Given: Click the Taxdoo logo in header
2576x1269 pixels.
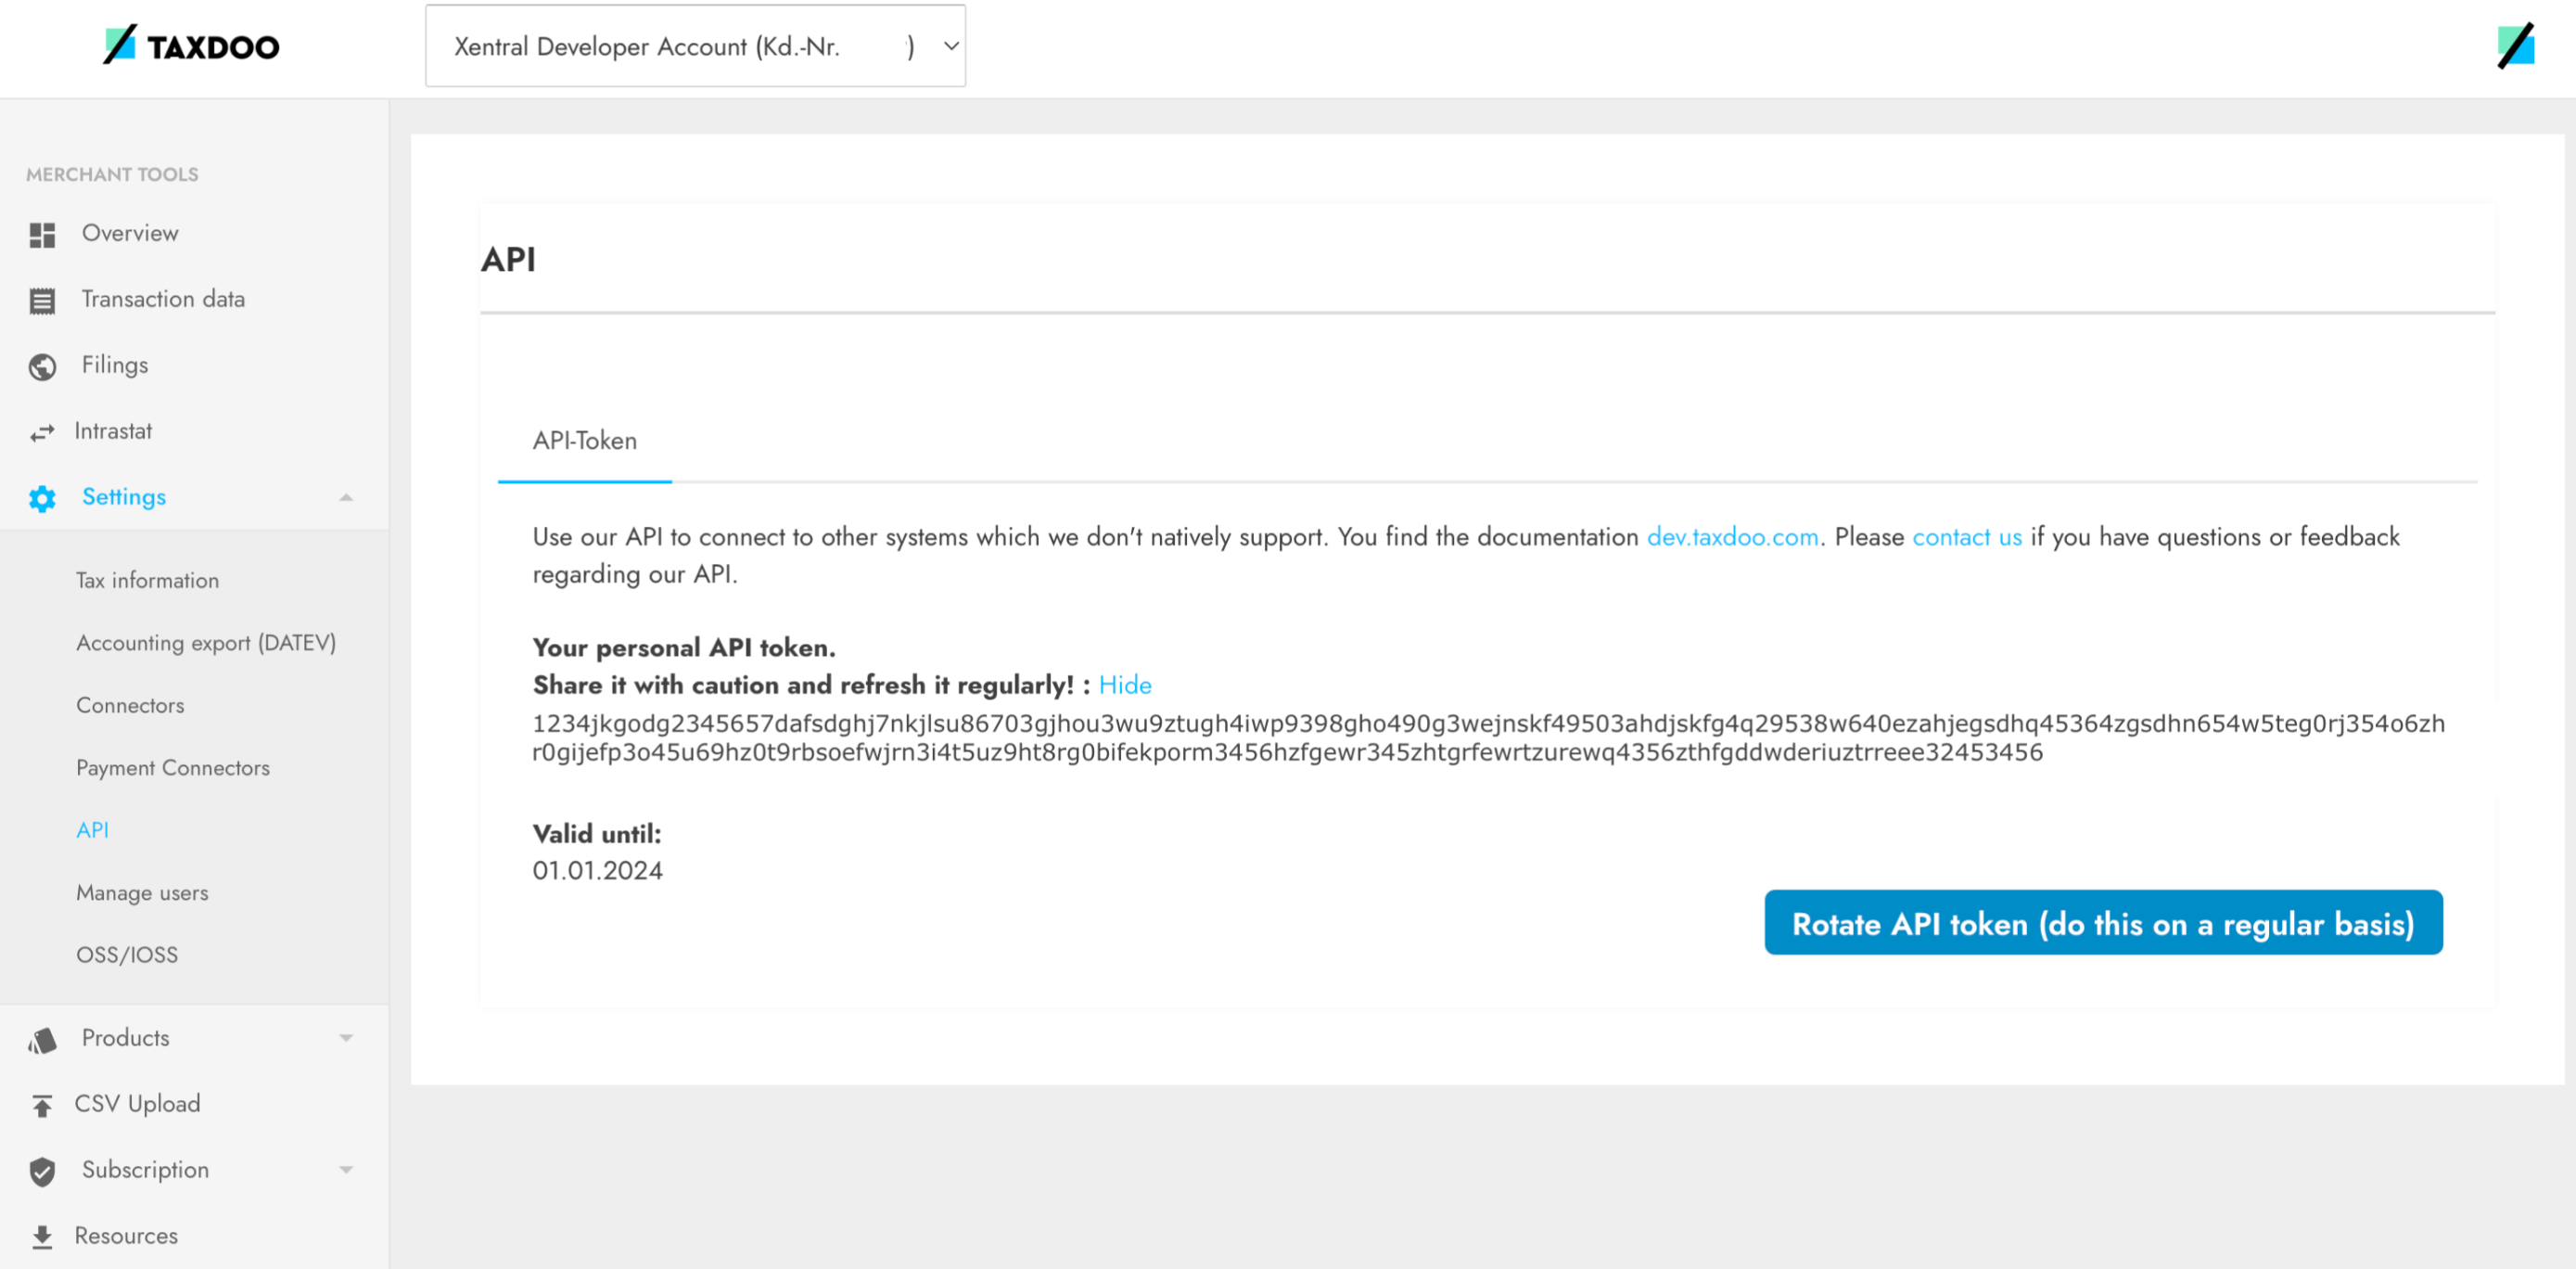Looking at the screenshot, I should tap(192, 46).
